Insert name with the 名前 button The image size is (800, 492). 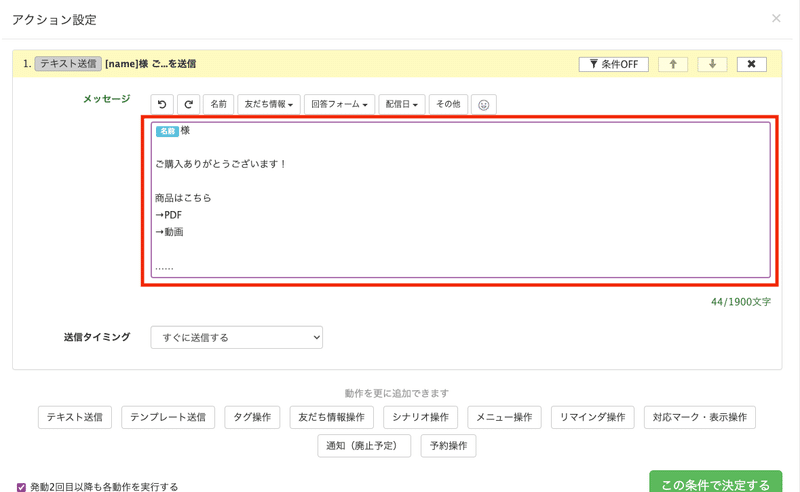click(x=218, y=104)
